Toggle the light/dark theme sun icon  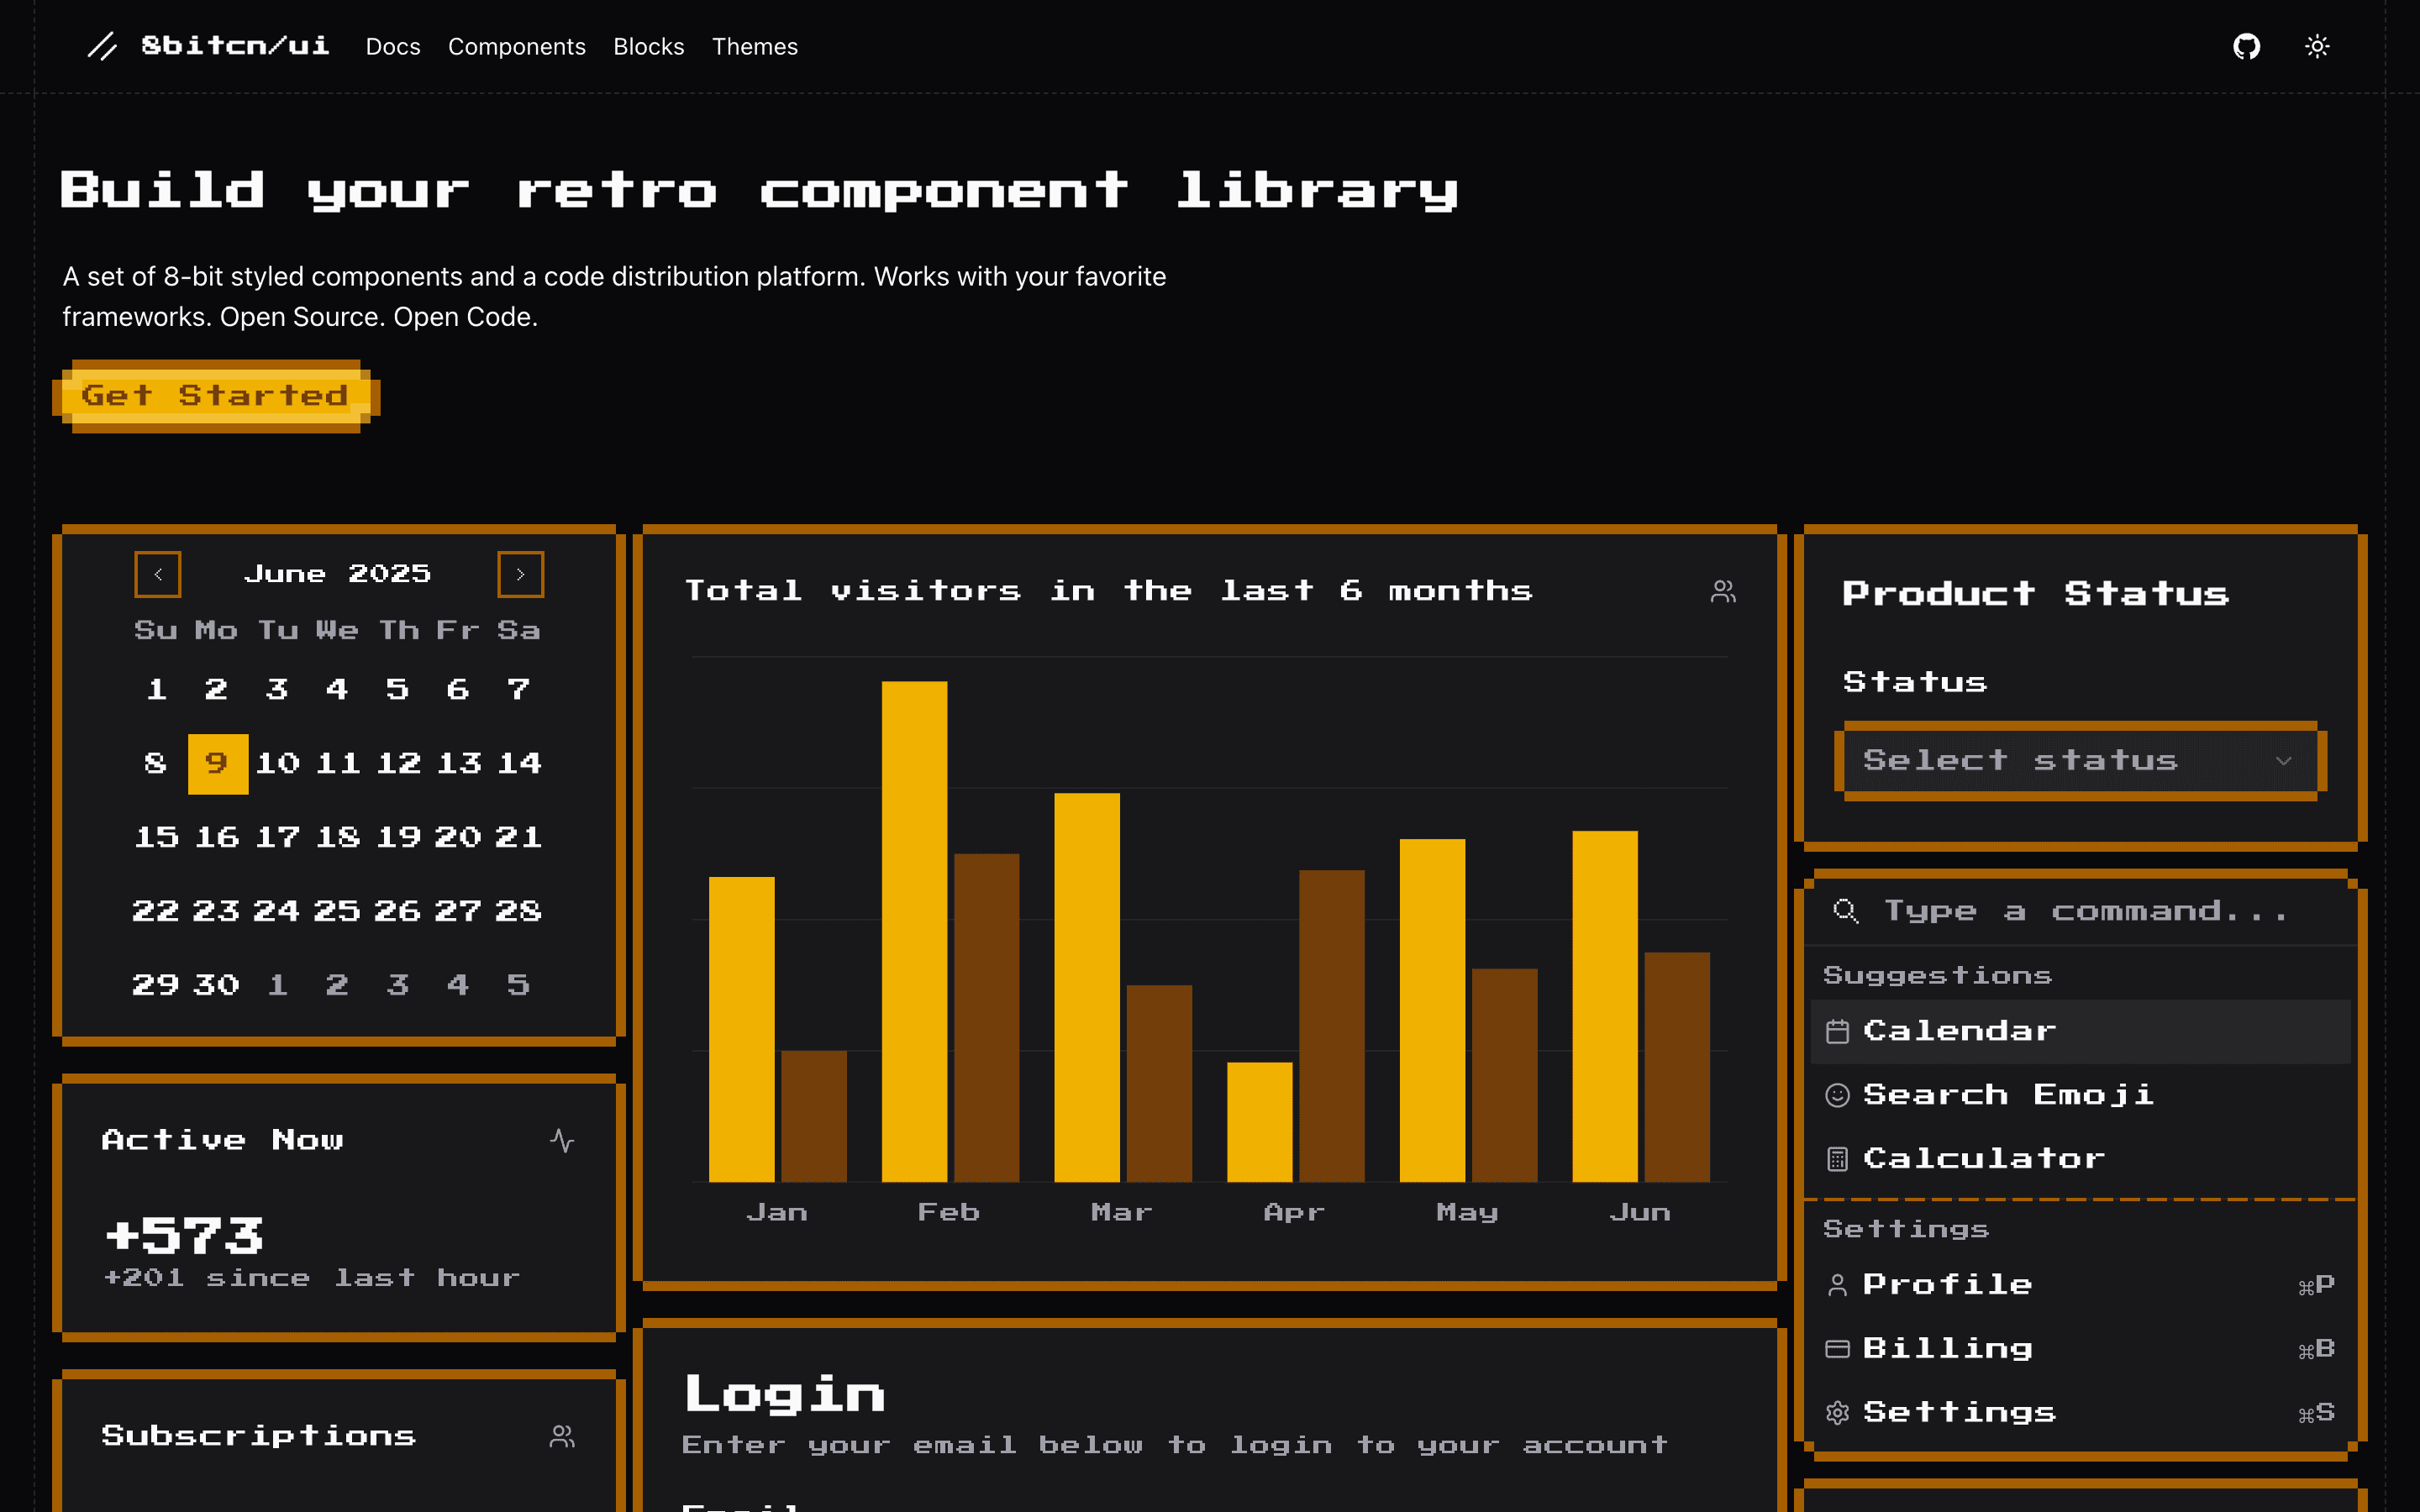coord(2317,47)
